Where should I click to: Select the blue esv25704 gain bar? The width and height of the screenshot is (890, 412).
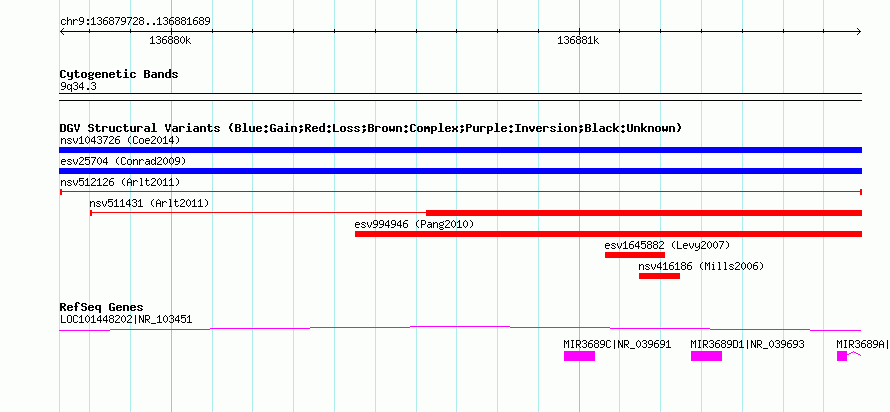pyautogui.click(x=460, y=171)
